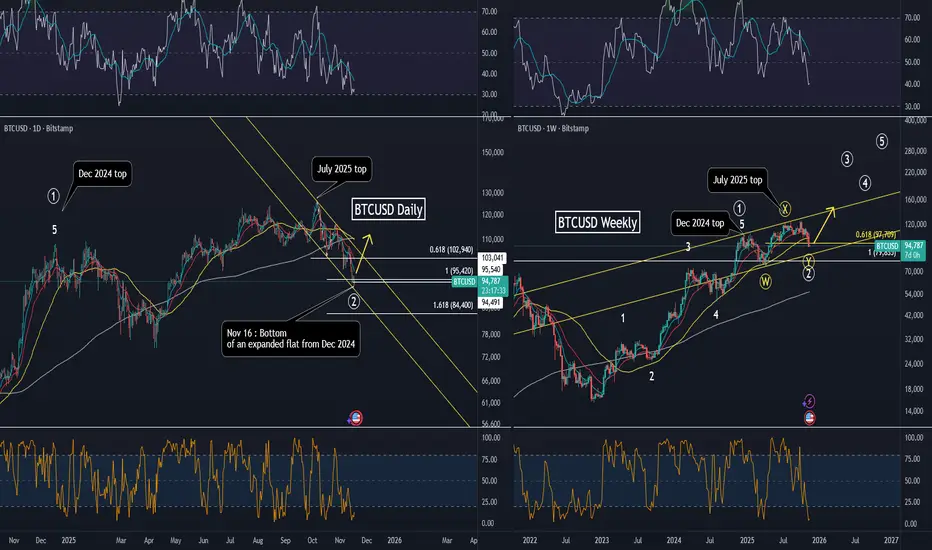Select the 'Dec 2024 top' callout on weekly chart
The height and width of the screenshot is (550, 932).
700,223
